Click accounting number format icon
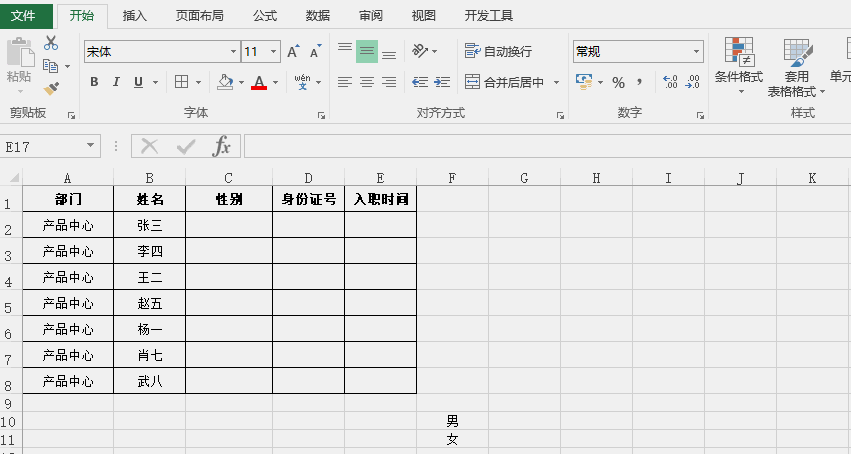This screenshot has width=851, height=454. click(584, 82)
